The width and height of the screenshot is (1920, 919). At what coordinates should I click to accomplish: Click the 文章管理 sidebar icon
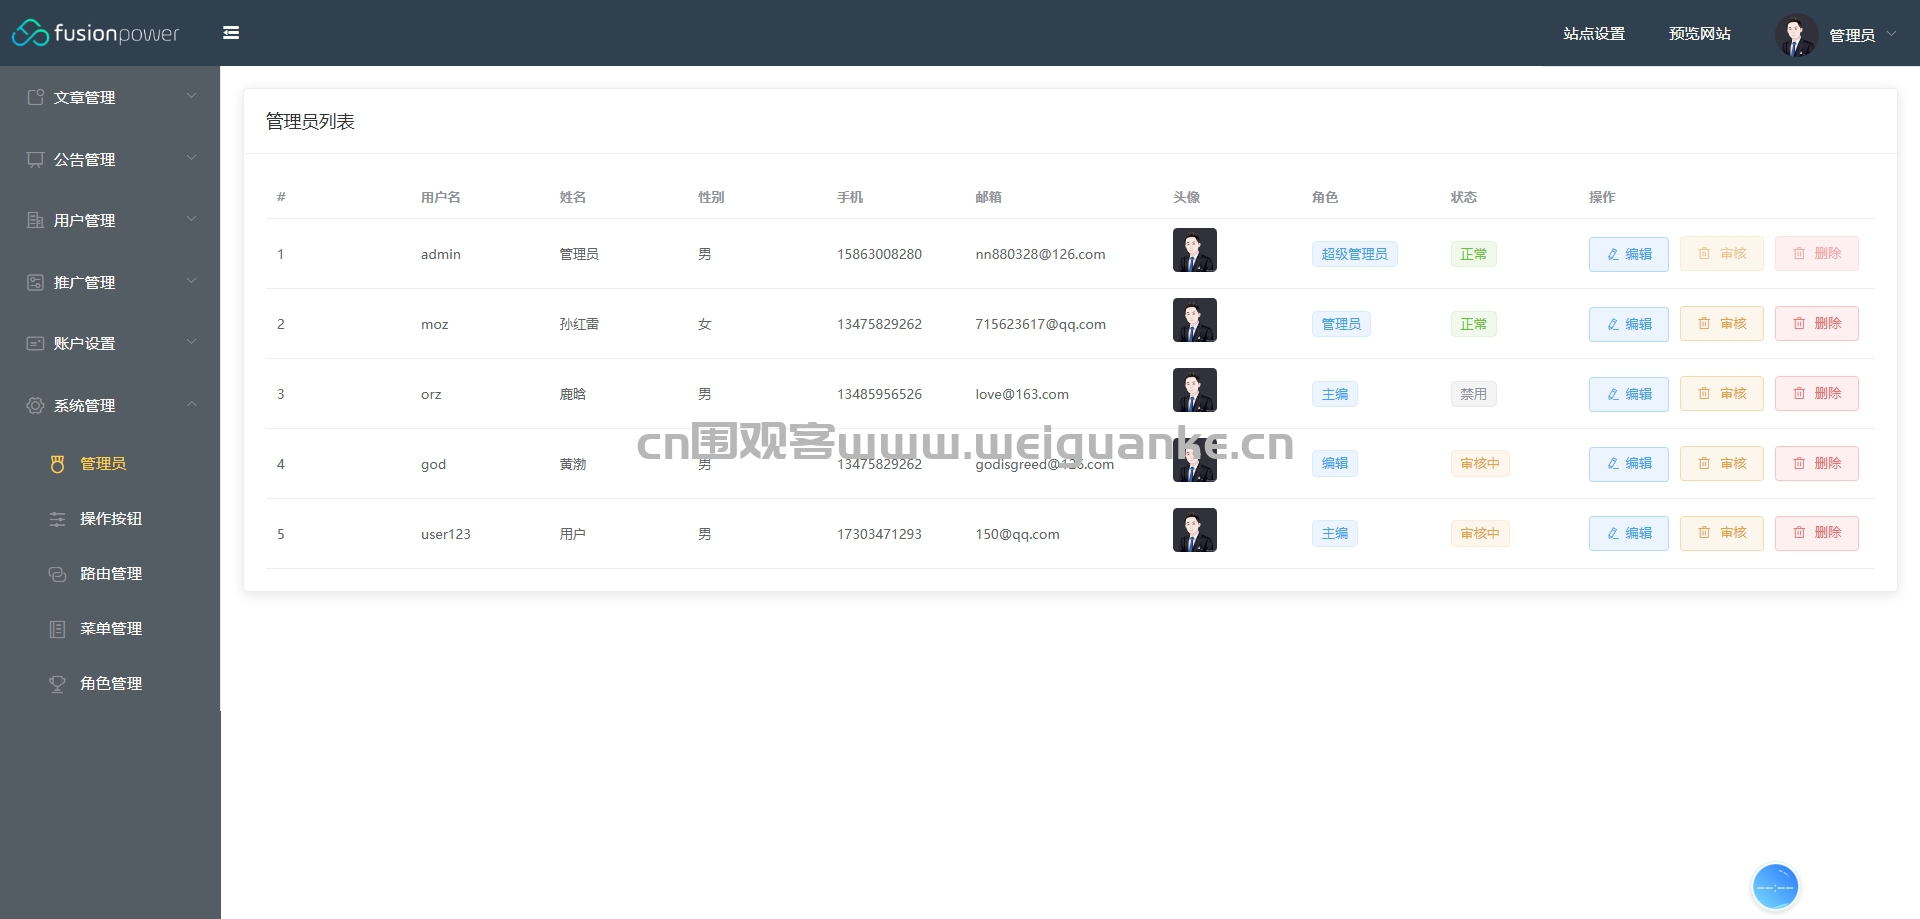35,97
